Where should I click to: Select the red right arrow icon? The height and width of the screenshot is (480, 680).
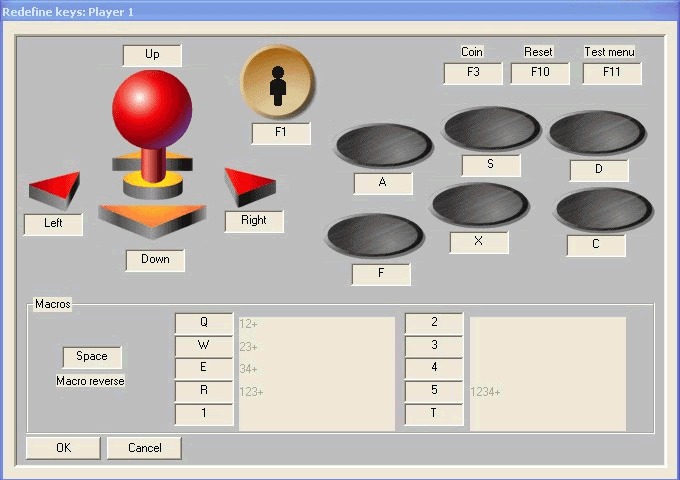[248, 184]
